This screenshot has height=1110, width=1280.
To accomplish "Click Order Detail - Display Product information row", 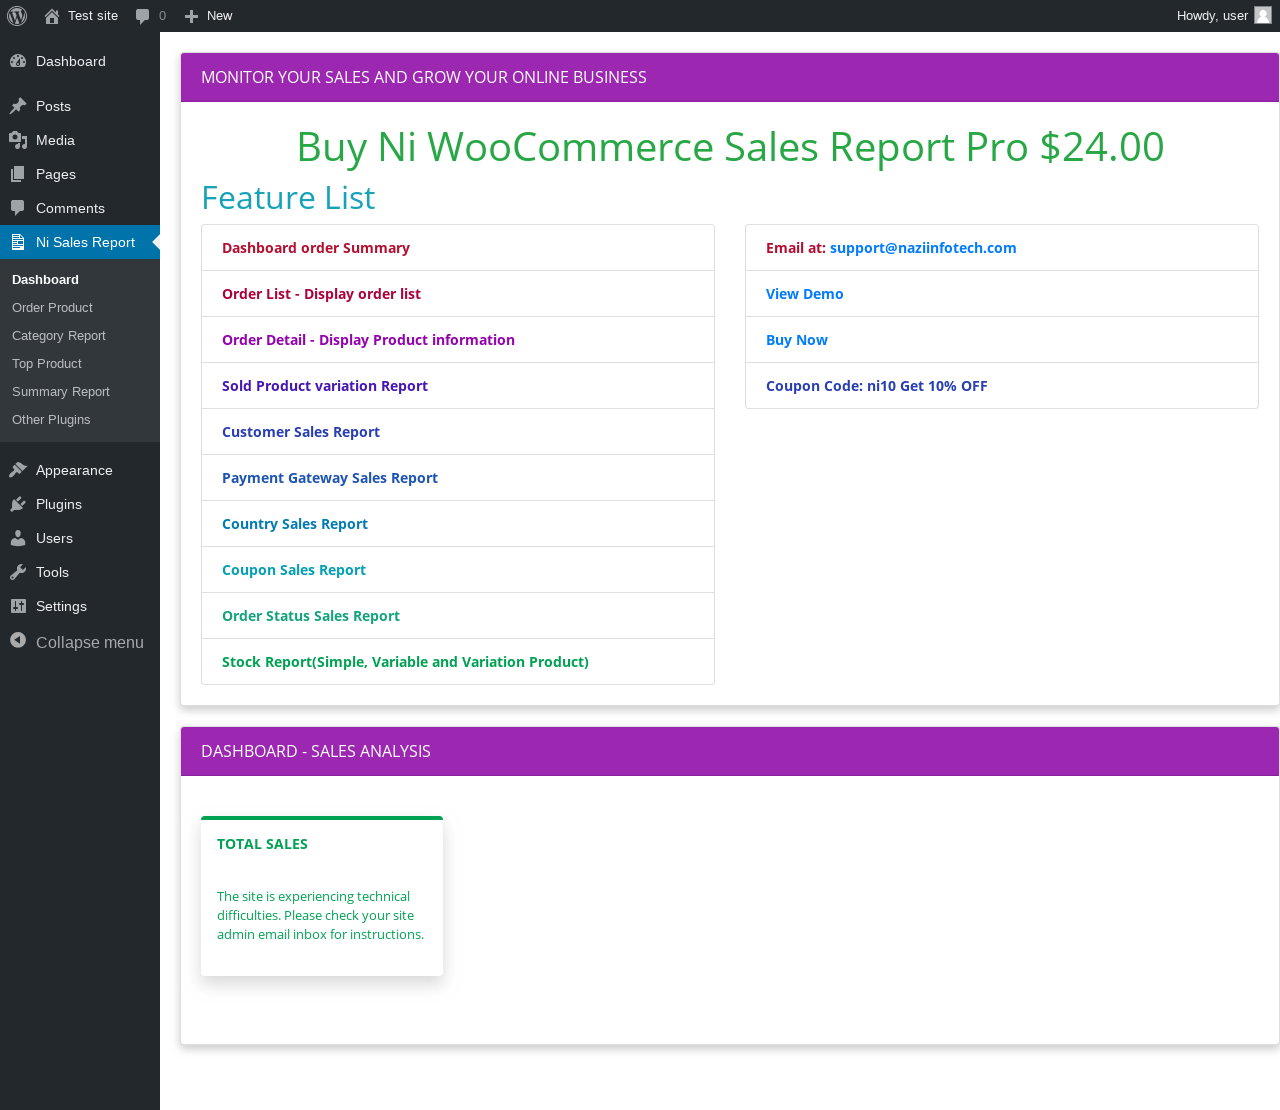I will [x=458, y=340].
